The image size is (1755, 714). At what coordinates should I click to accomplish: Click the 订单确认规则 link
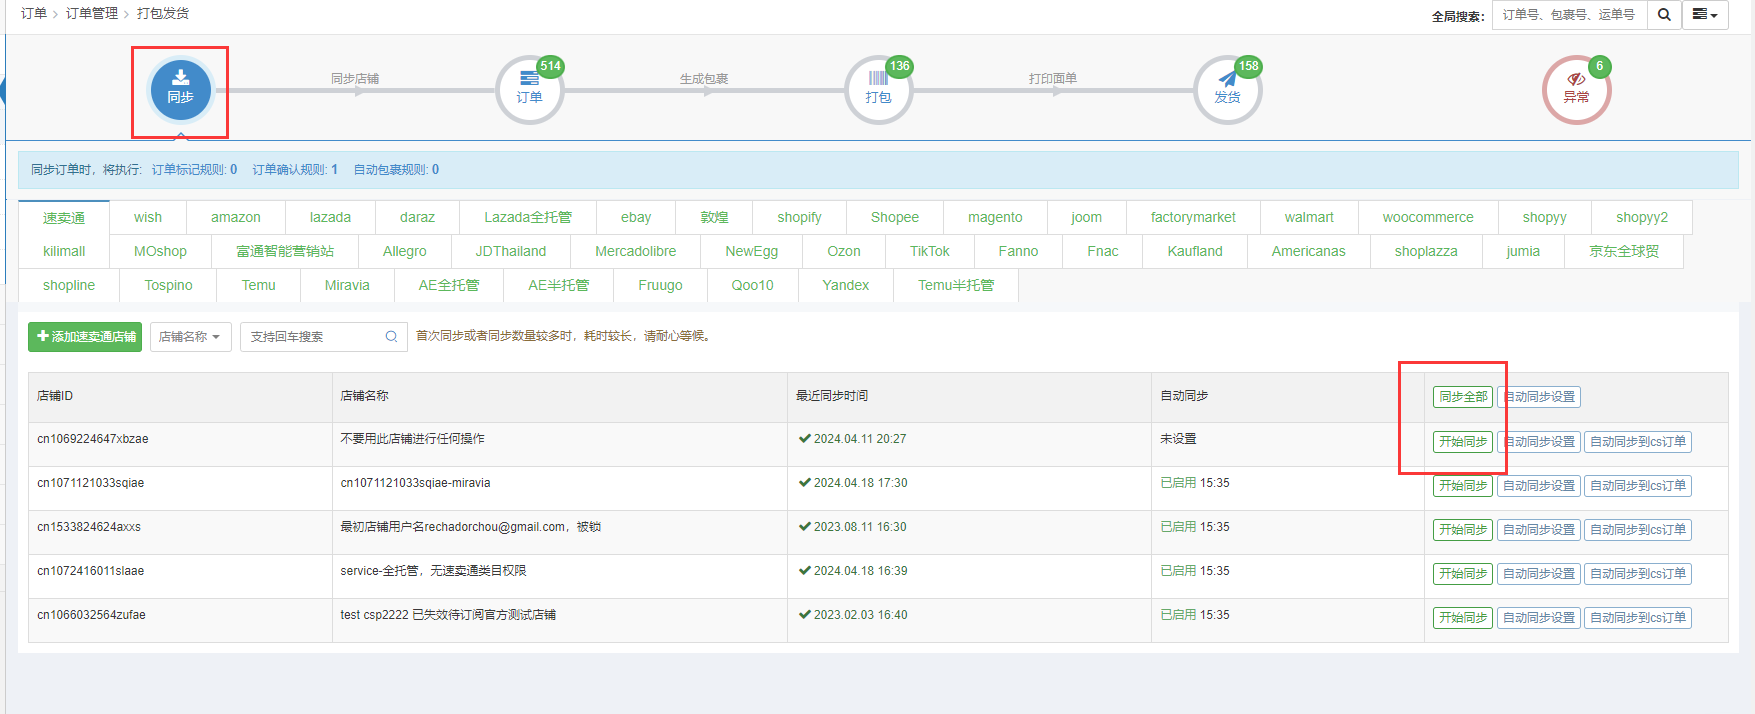295,170
